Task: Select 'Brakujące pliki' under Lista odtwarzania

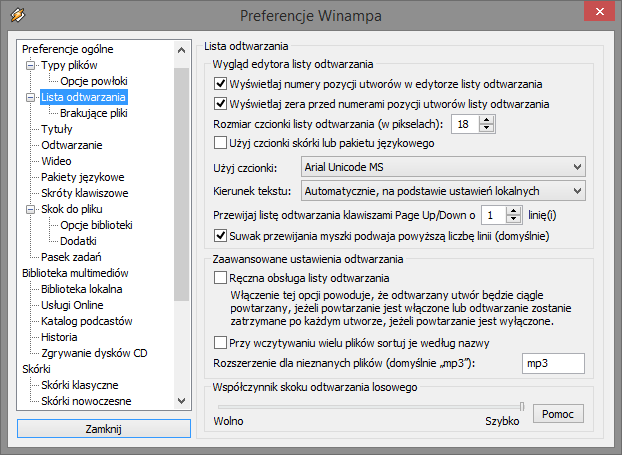Action: [94, 113]
